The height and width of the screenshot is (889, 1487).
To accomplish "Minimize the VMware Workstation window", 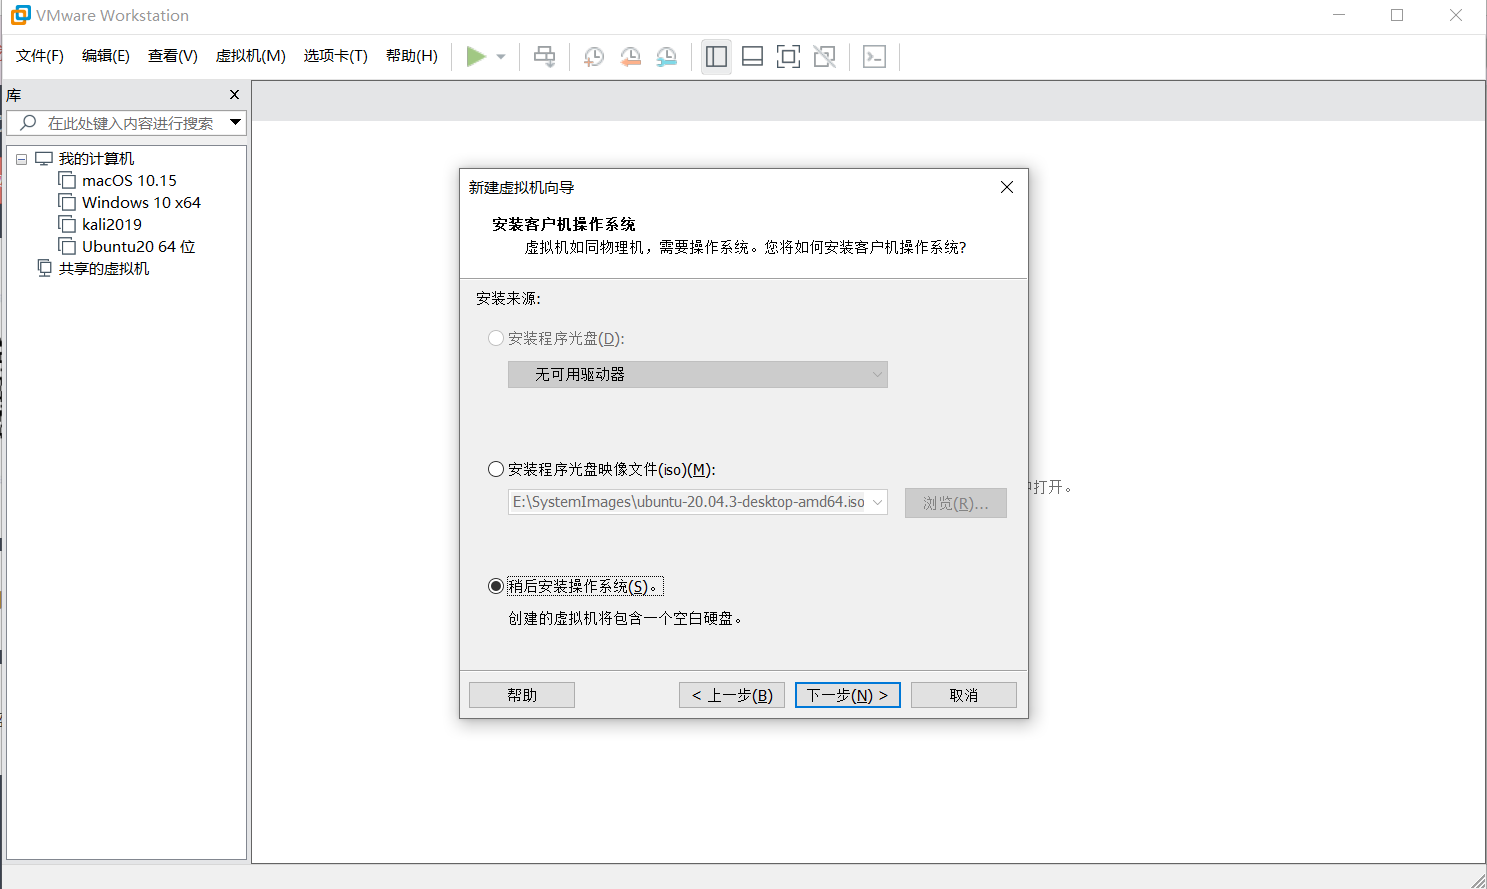I will [x=1340, y=15].
